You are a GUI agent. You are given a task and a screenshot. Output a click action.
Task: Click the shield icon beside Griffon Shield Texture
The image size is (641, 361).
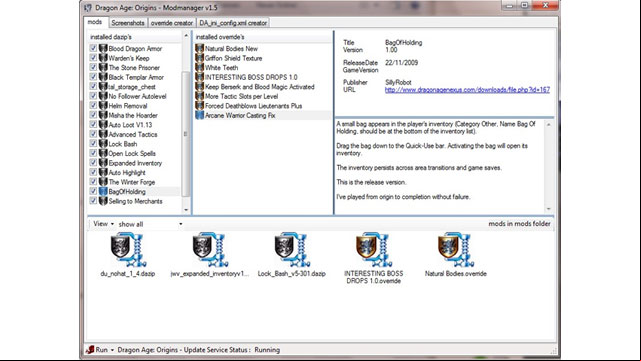[199, 58]
